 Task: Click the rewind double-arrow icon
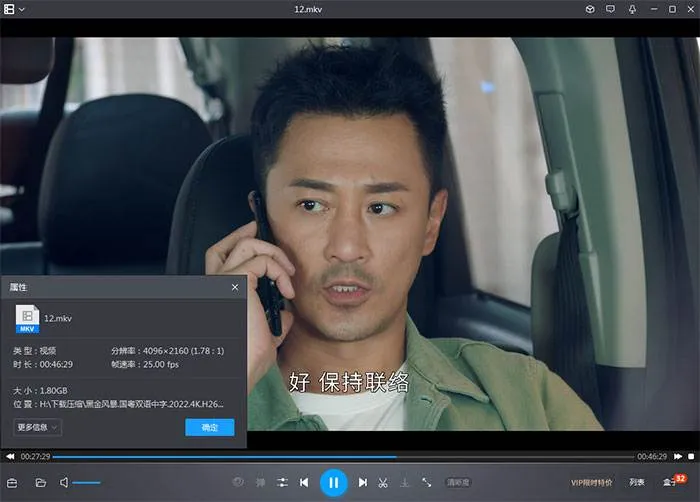coord(10,456)
